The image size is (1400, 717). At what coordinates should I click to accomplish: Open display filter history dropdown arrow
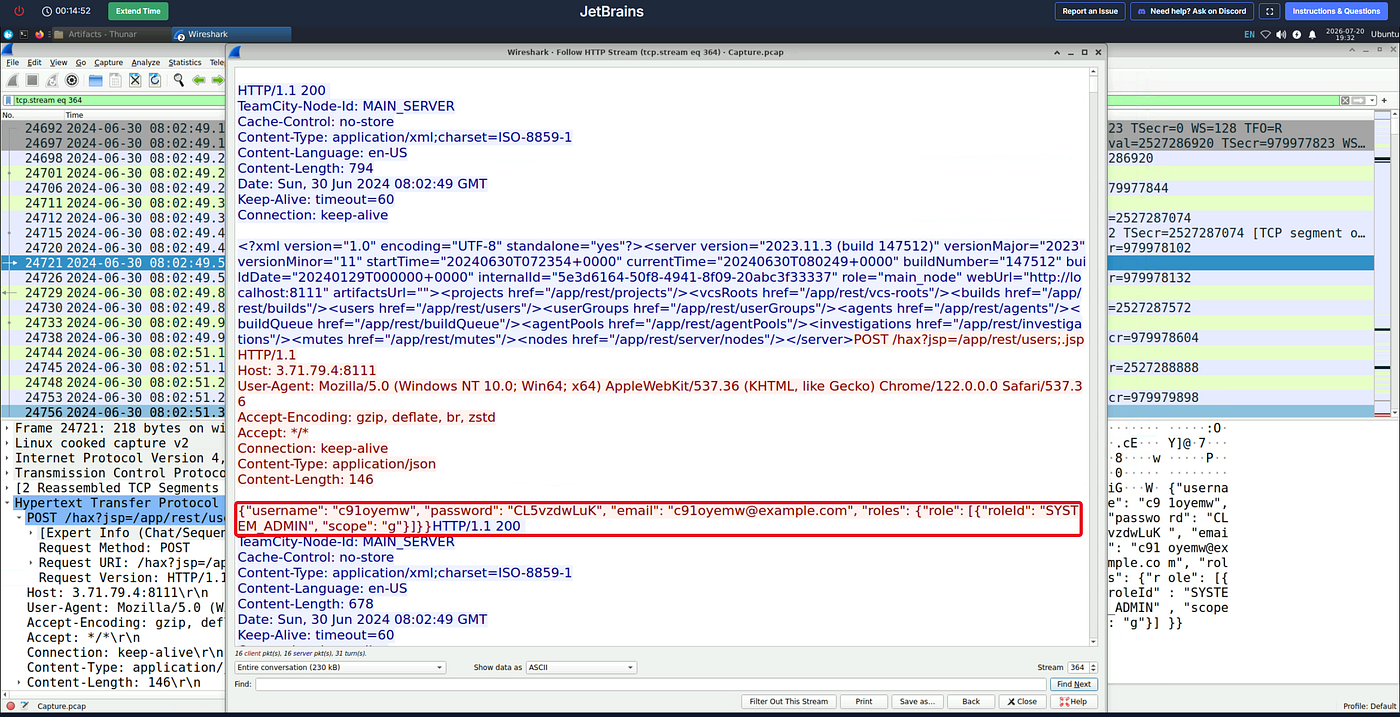[x=1373, y=100]
